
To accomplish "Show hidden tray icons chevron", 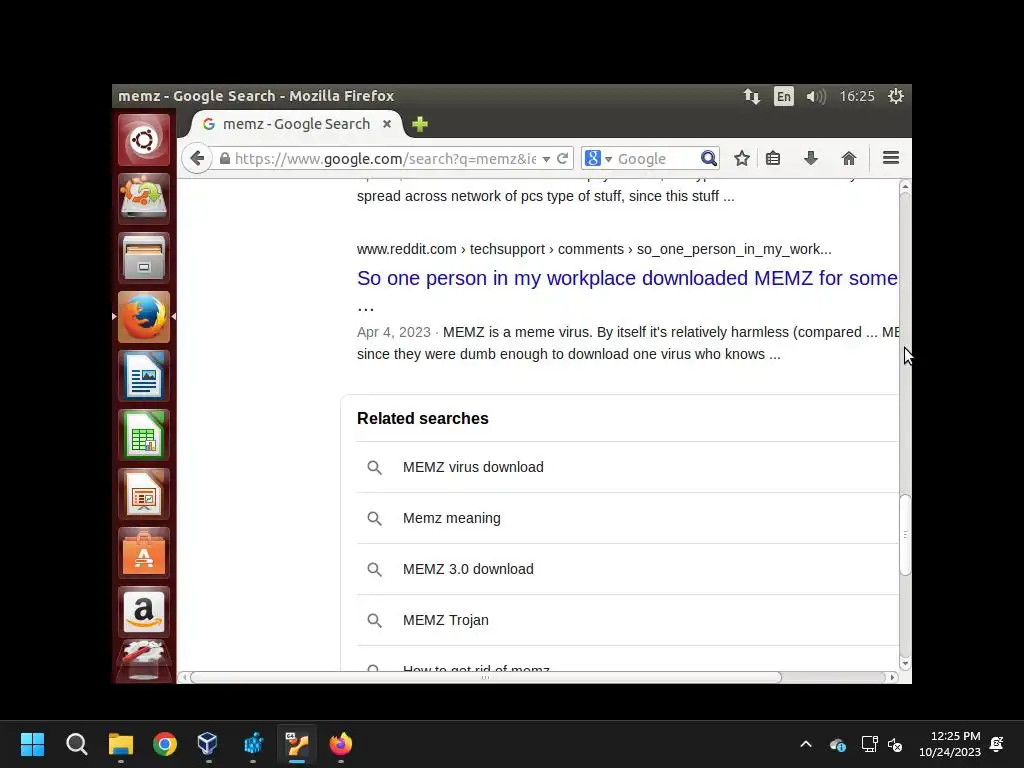I will [x=806, y=744].
